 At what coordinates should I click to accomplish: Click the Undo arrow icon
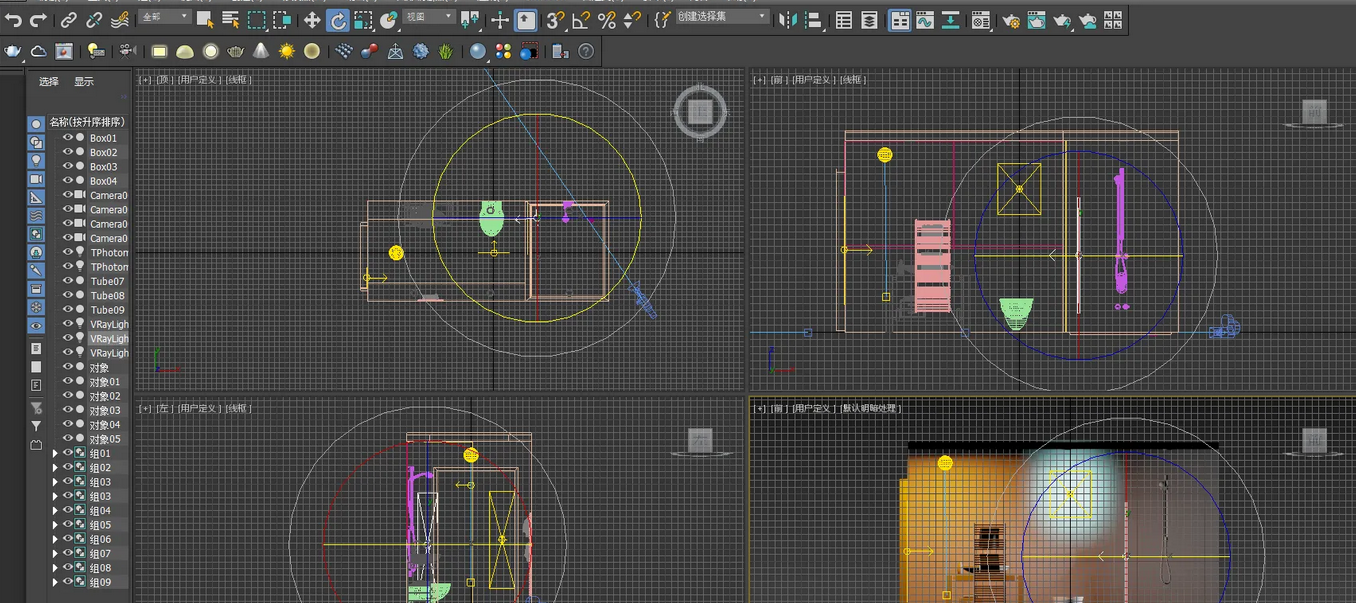pyautogui.click(x=13, y=19)
